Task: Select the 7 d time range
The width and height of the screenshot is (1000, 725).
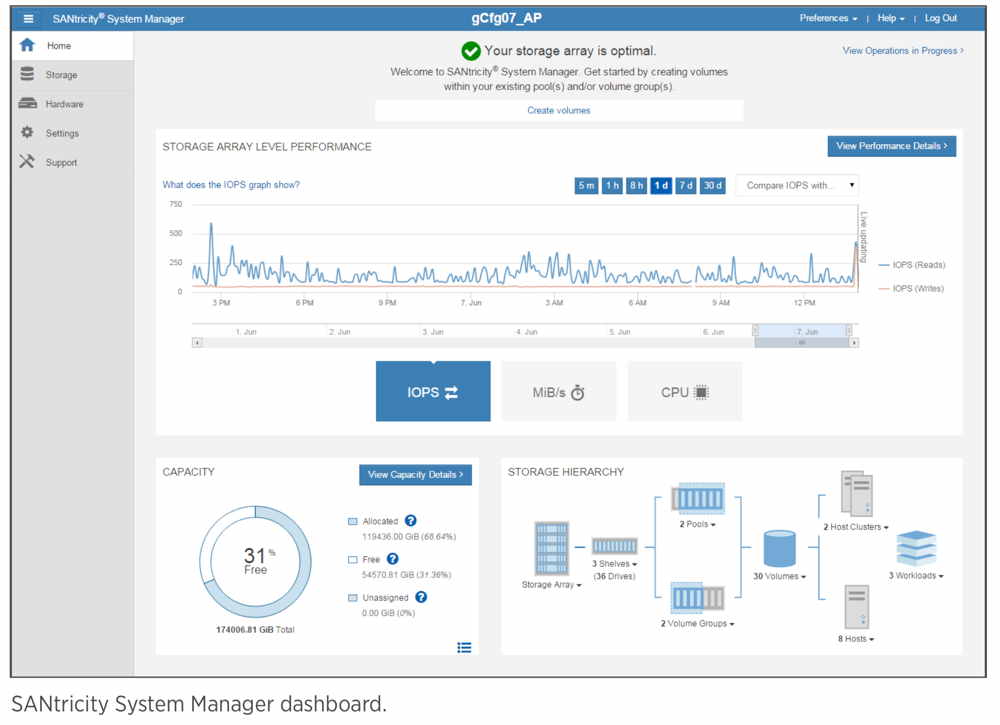Action: 686,186
